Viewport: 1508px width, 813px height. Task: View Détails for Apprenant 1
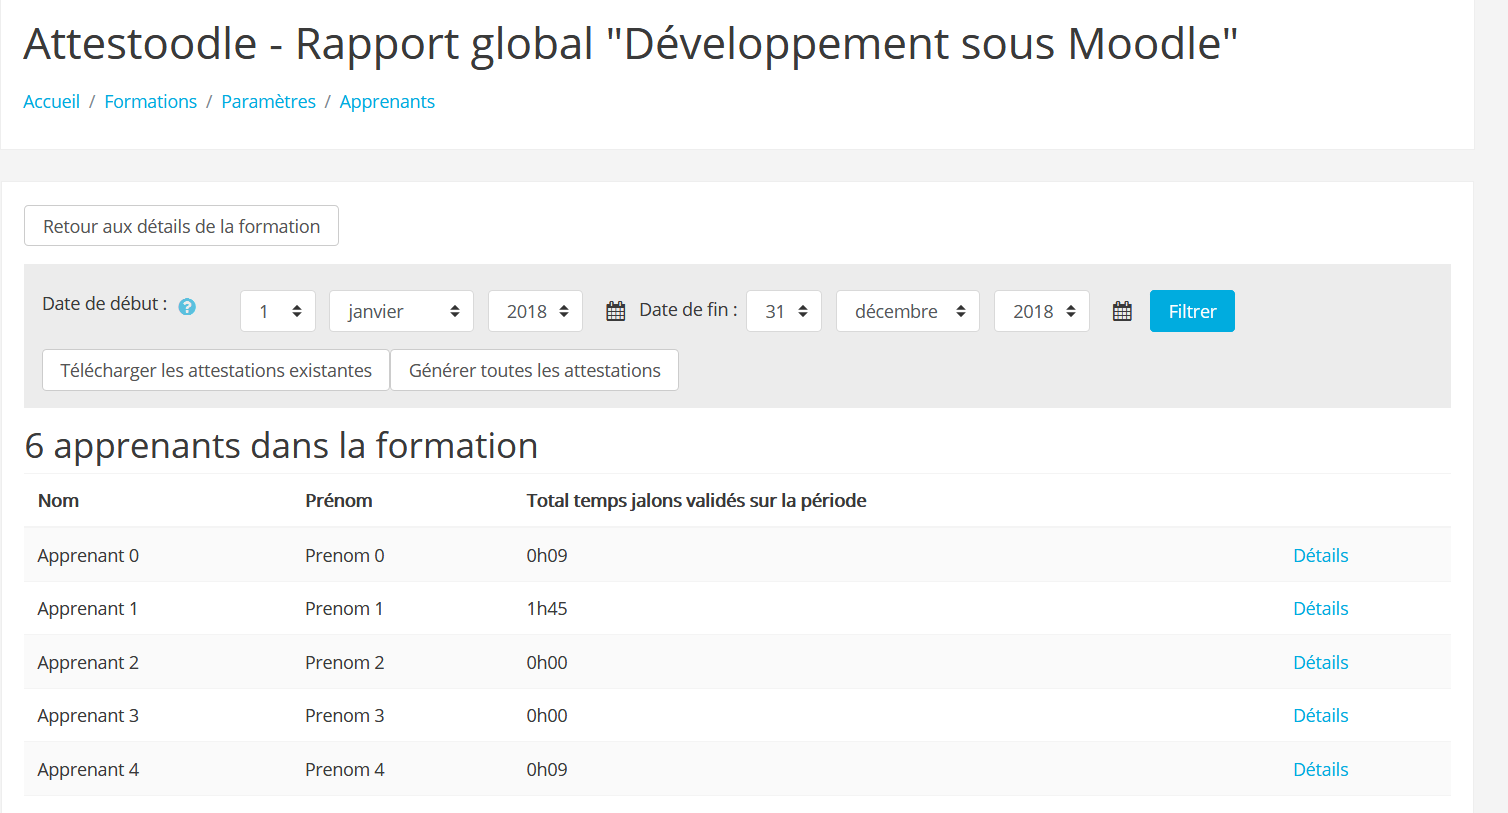click(x=1321, y=608)
